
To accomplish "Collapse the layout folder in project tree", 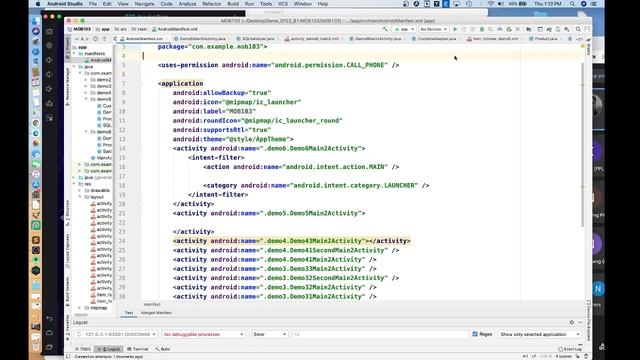I will [80, 197].
